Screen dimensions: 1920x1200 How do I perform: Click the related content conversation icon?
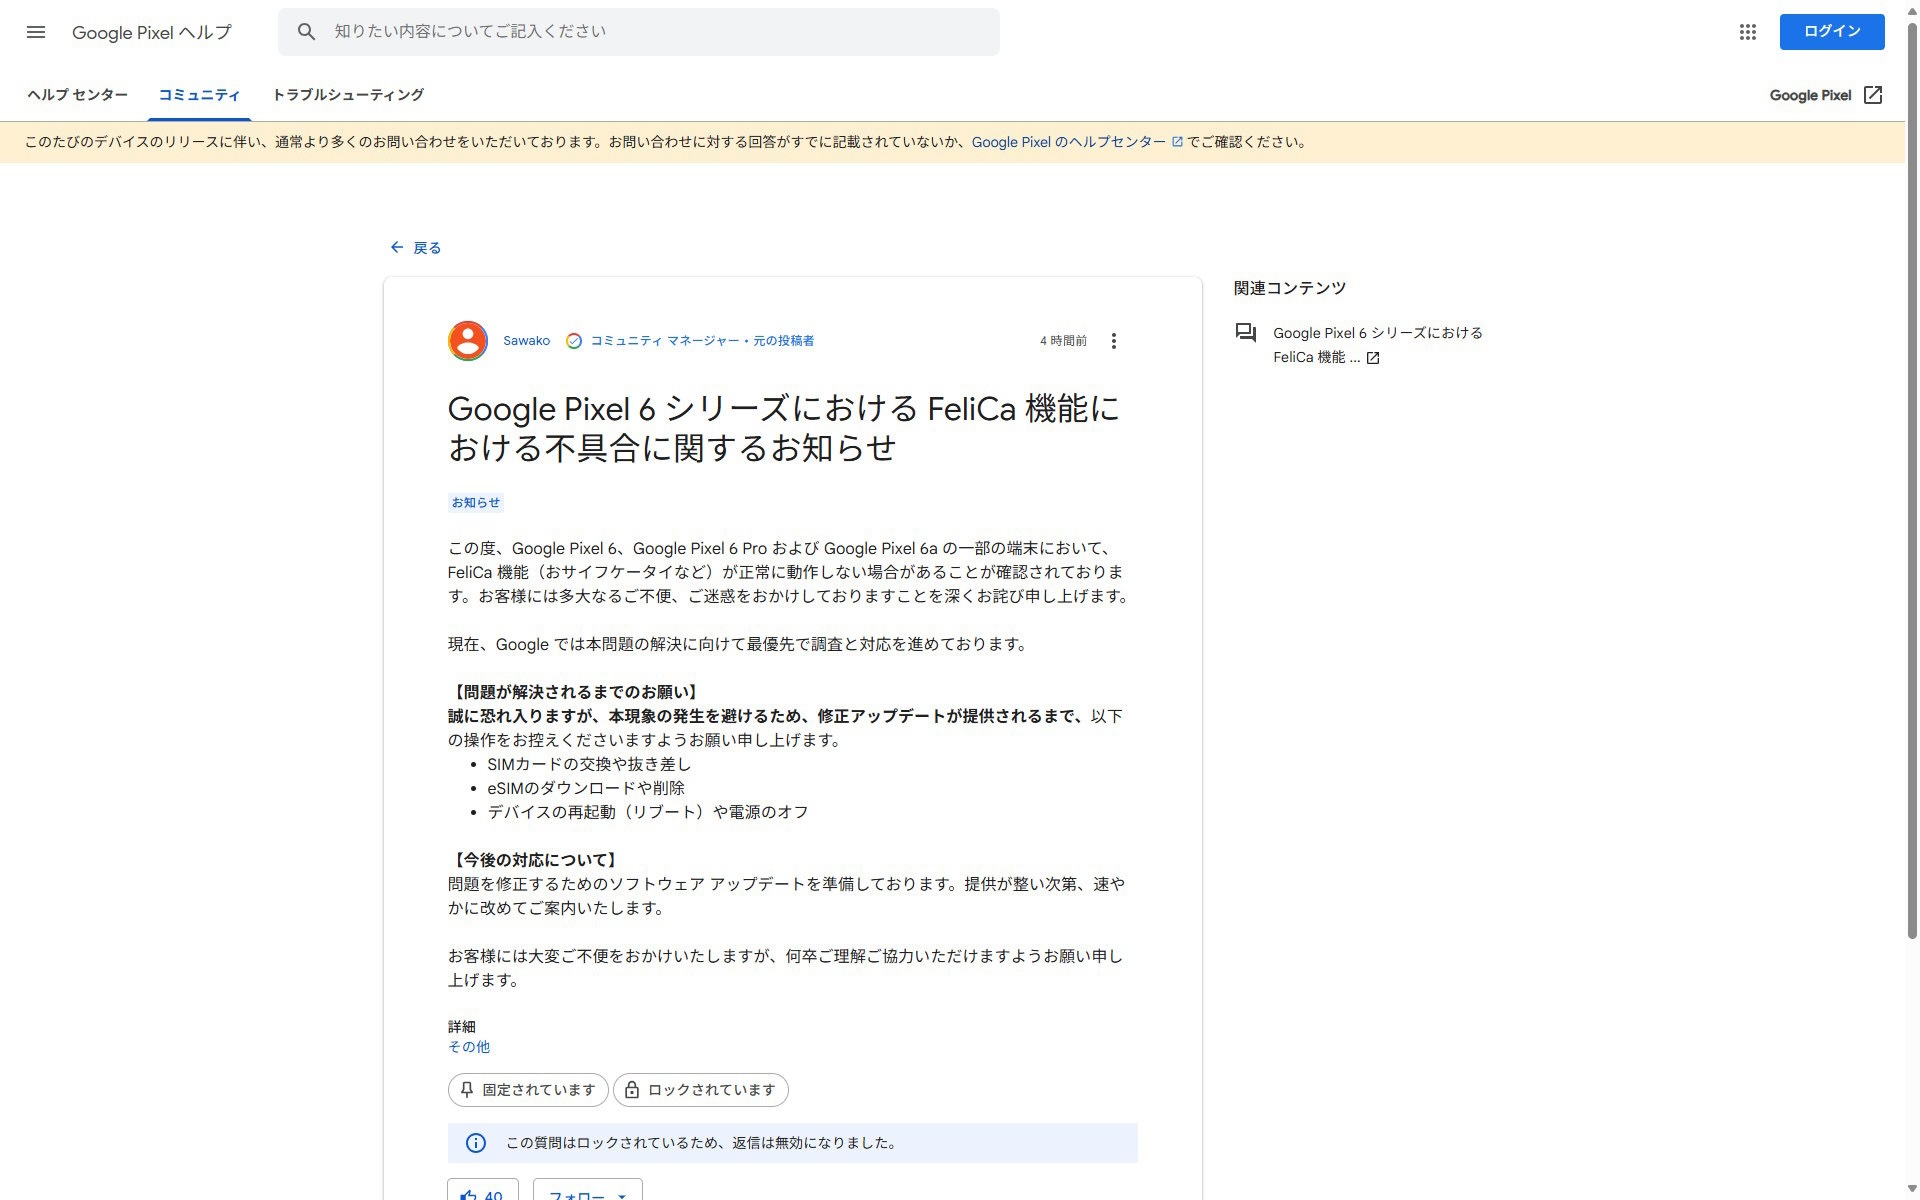click(x=1245, y=333)
